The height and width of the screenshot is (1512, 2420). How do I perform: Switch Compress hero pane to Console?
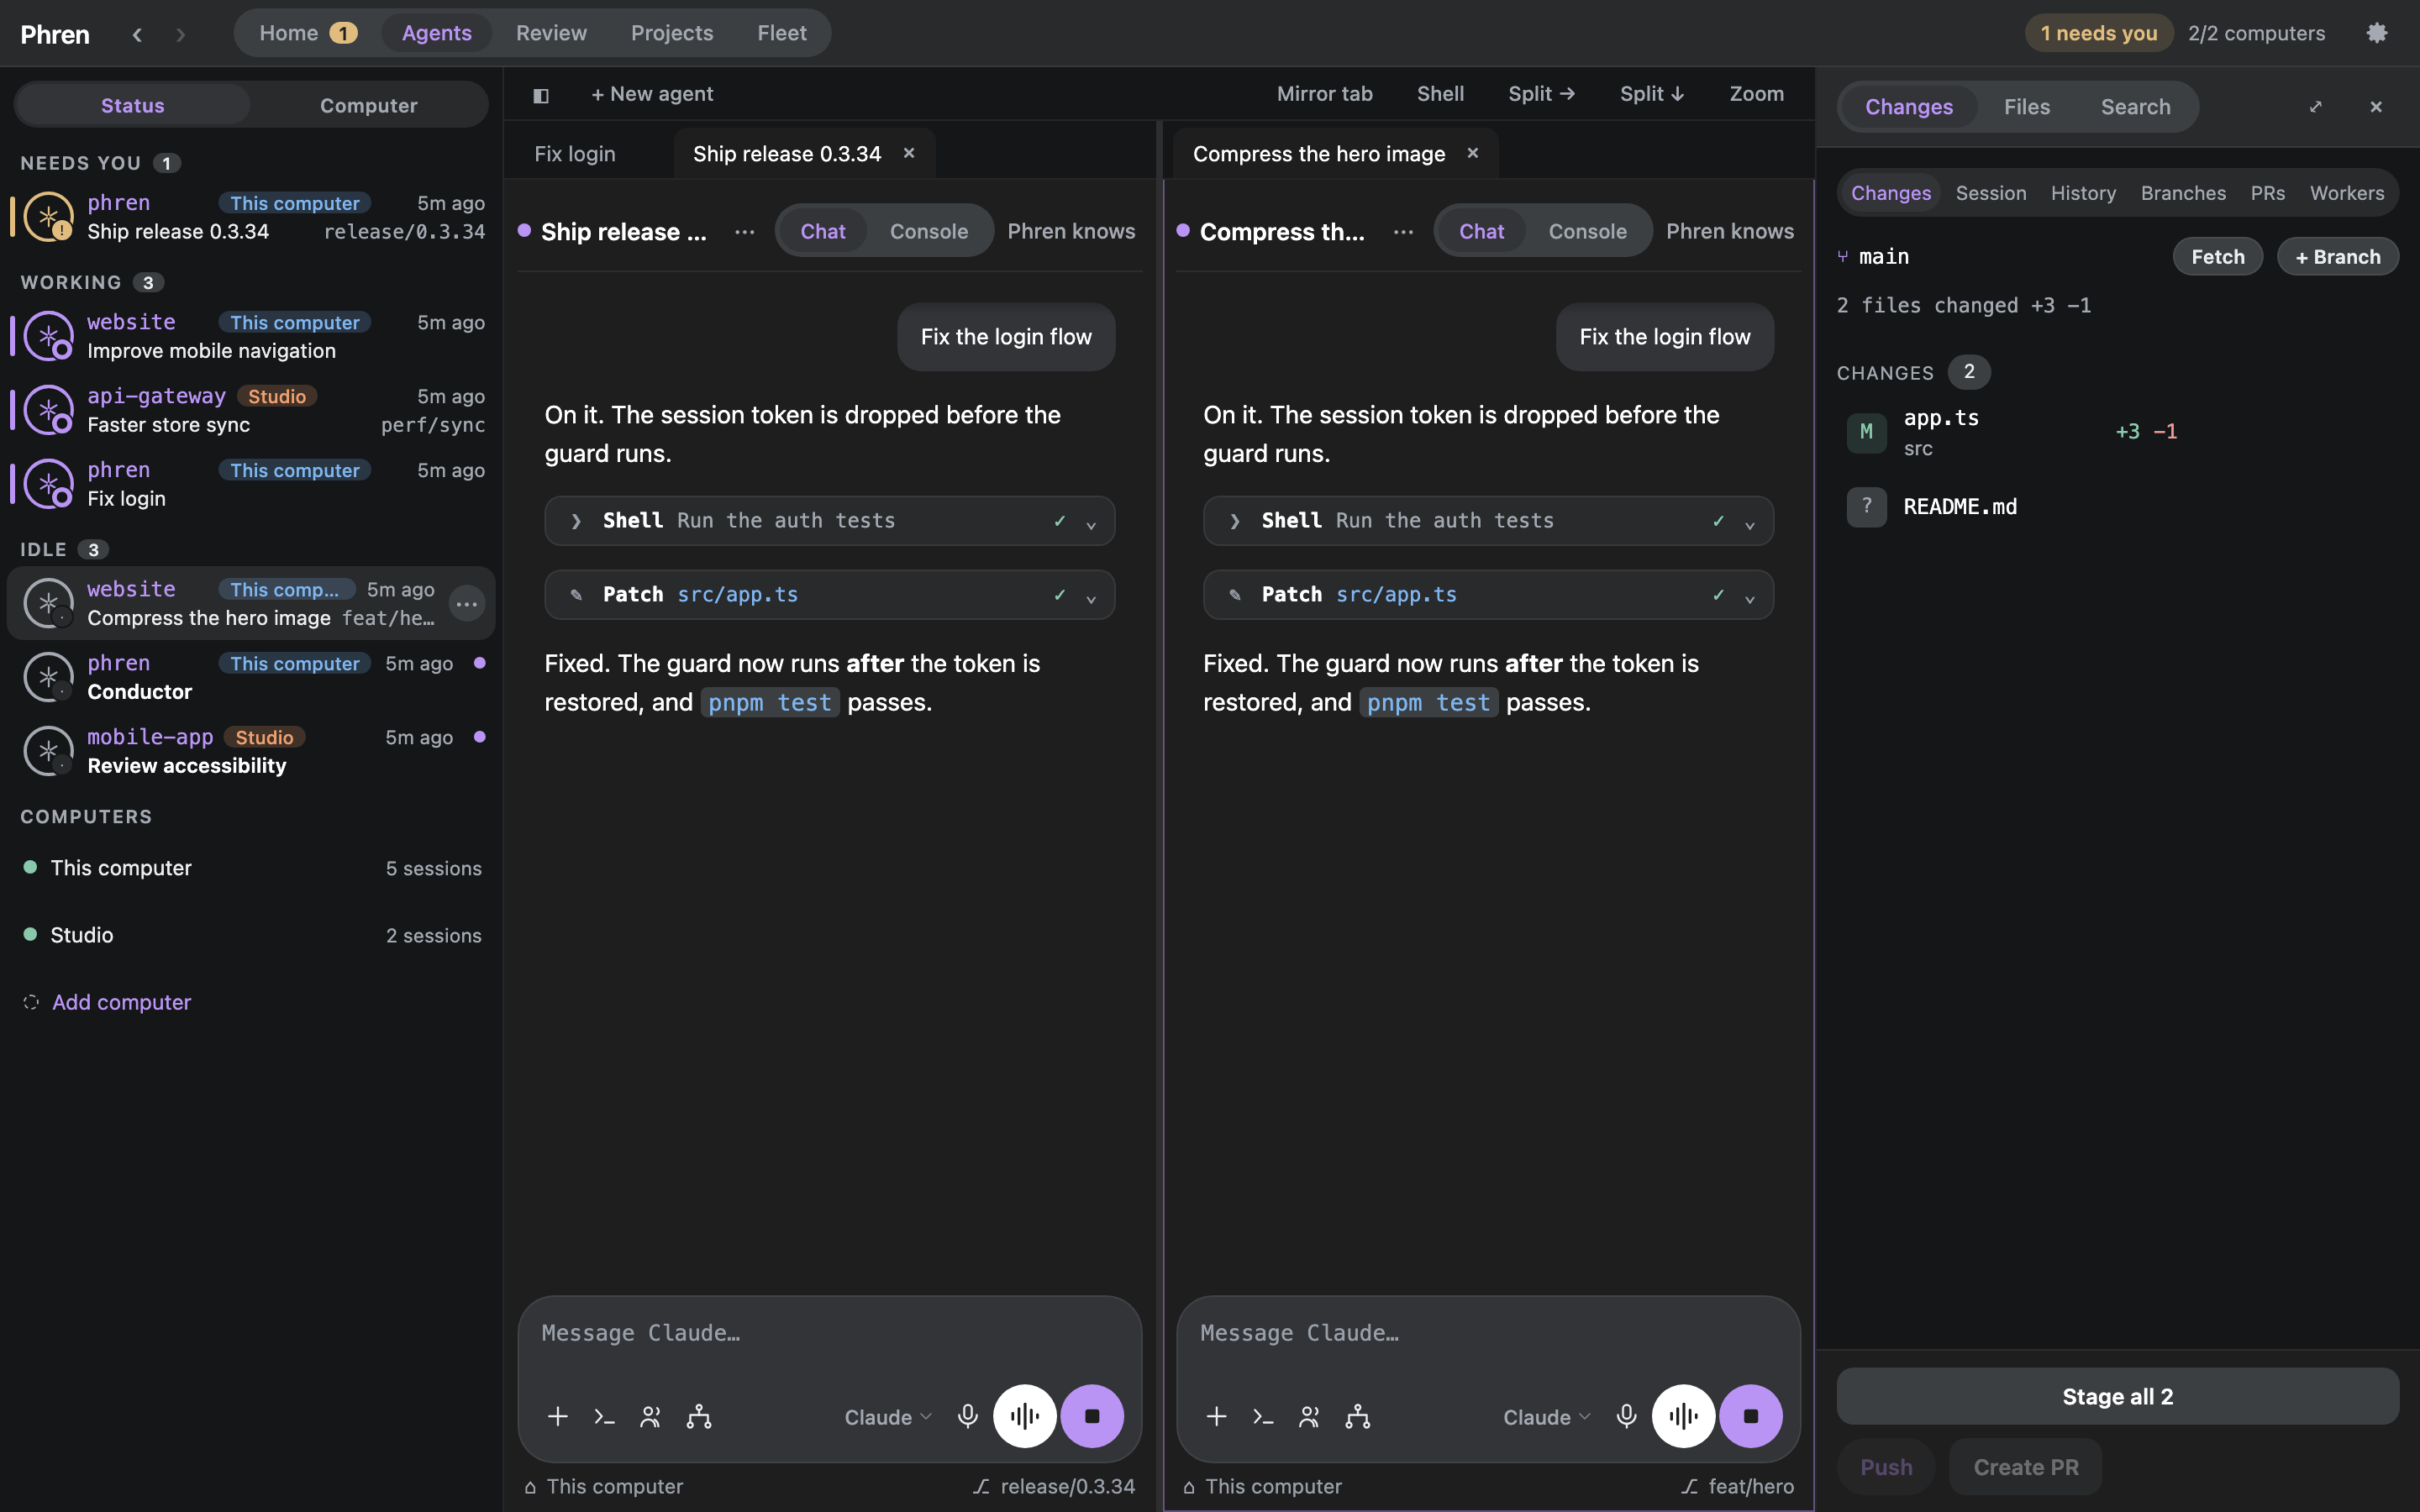pyautogui.click(x=1588, y=231)
